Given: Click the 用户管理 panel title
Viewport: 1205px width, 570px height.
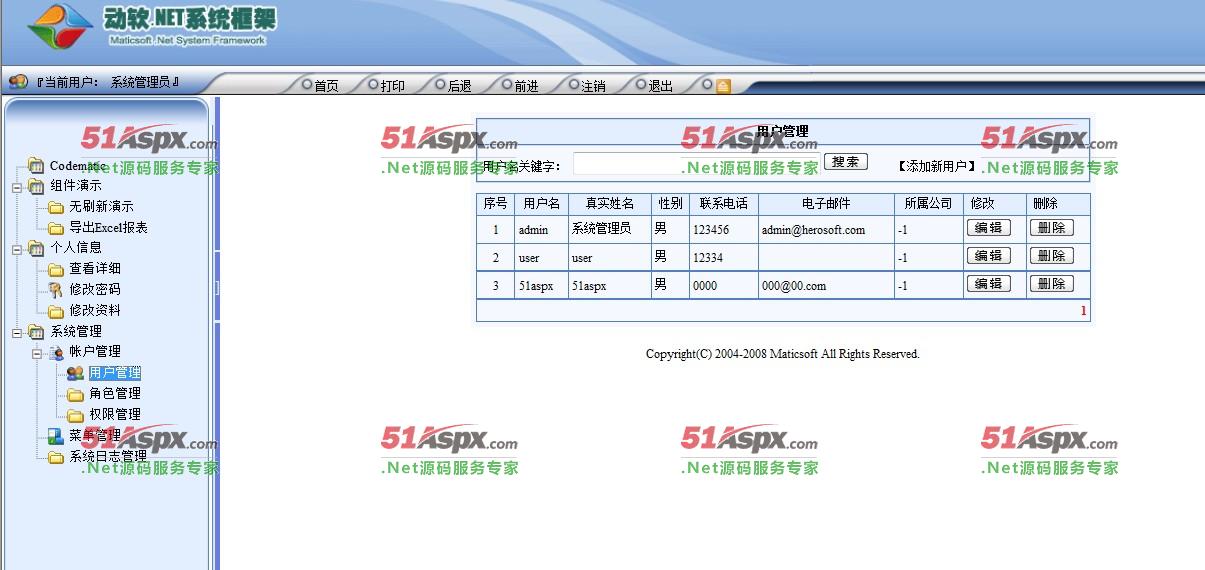Looking at the screenshot, I should click(782, 131).
